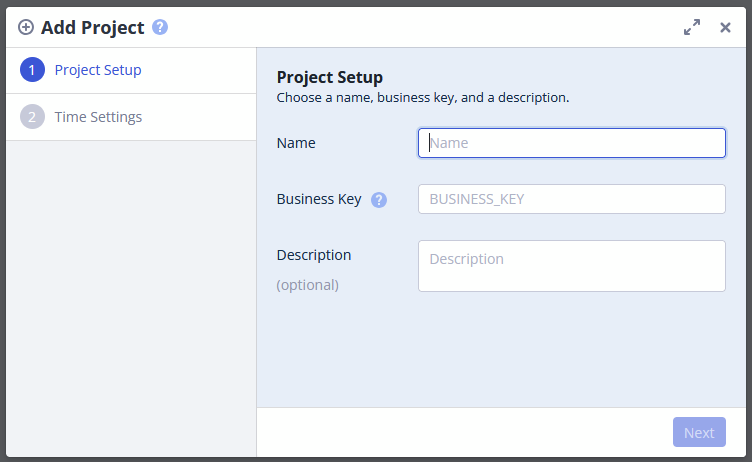Select the Project Setup step label
Image resolution: width=752 pixels, height=462 pixels.
coord(98,70)
